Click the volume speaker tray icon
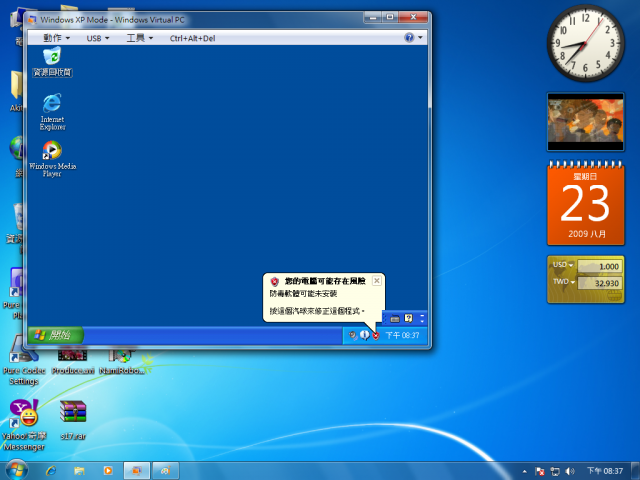This screenshot has width=640, height=480. click(x=570, y=471)
